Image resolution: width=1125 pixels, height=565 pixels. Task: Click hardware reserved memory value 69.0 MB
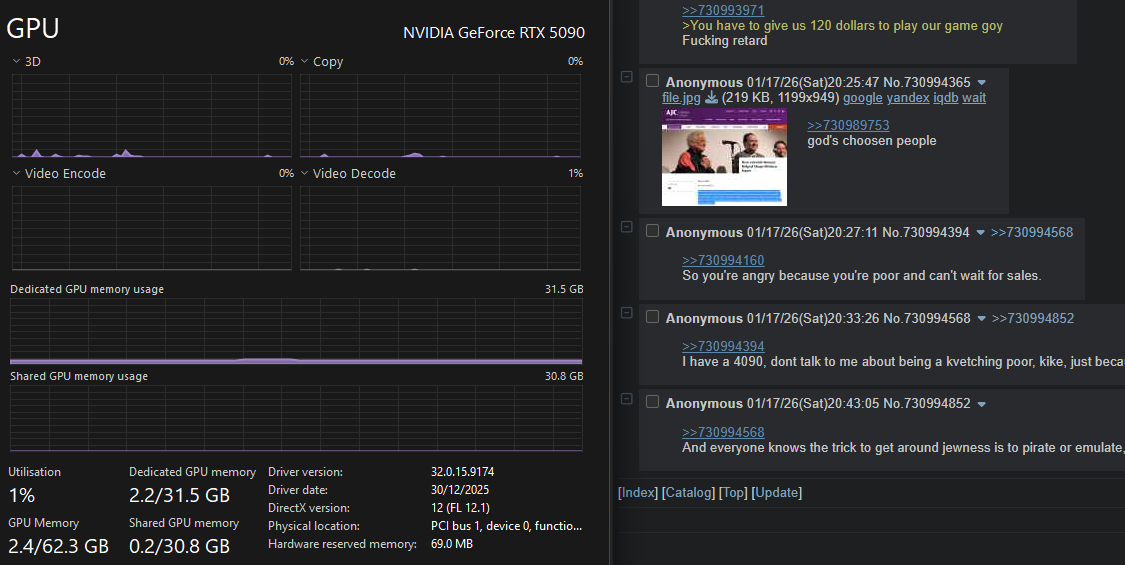[x=451, y=543]
